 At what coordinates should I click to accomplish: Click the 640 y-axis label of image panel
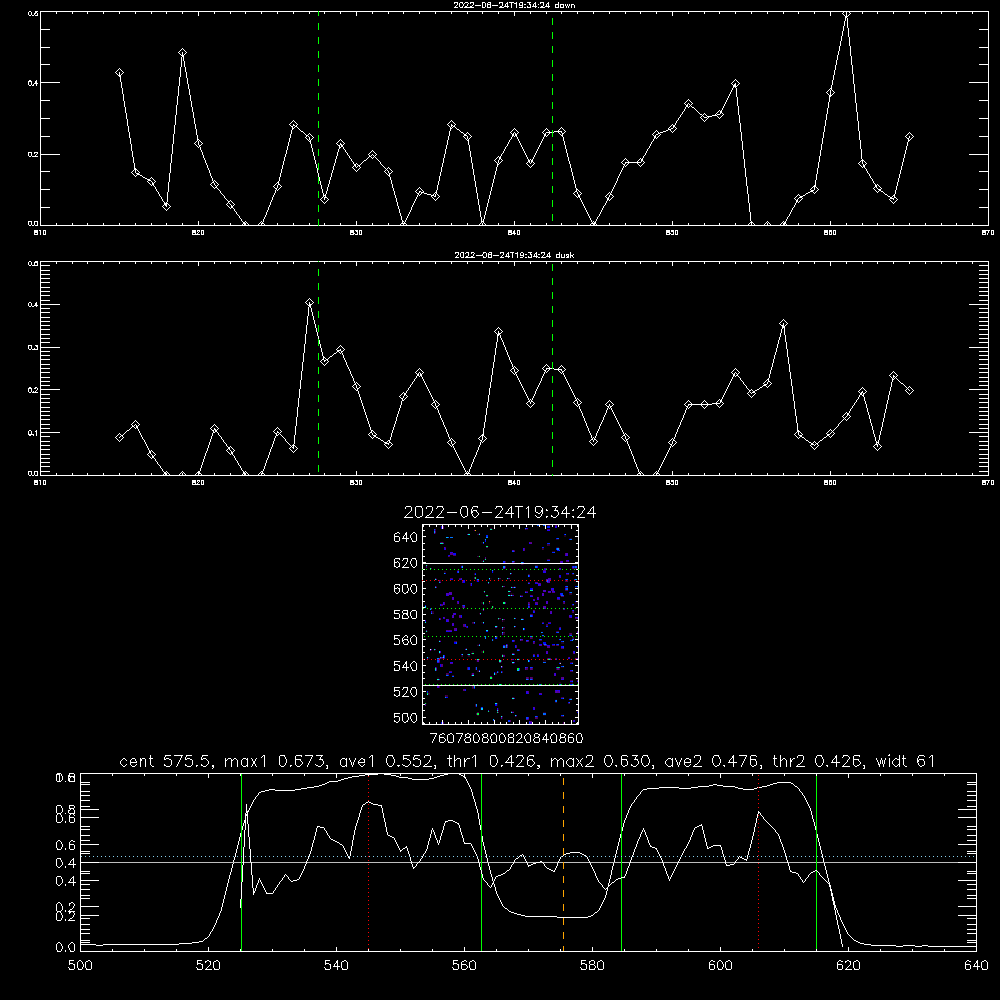tap(406, 538)
